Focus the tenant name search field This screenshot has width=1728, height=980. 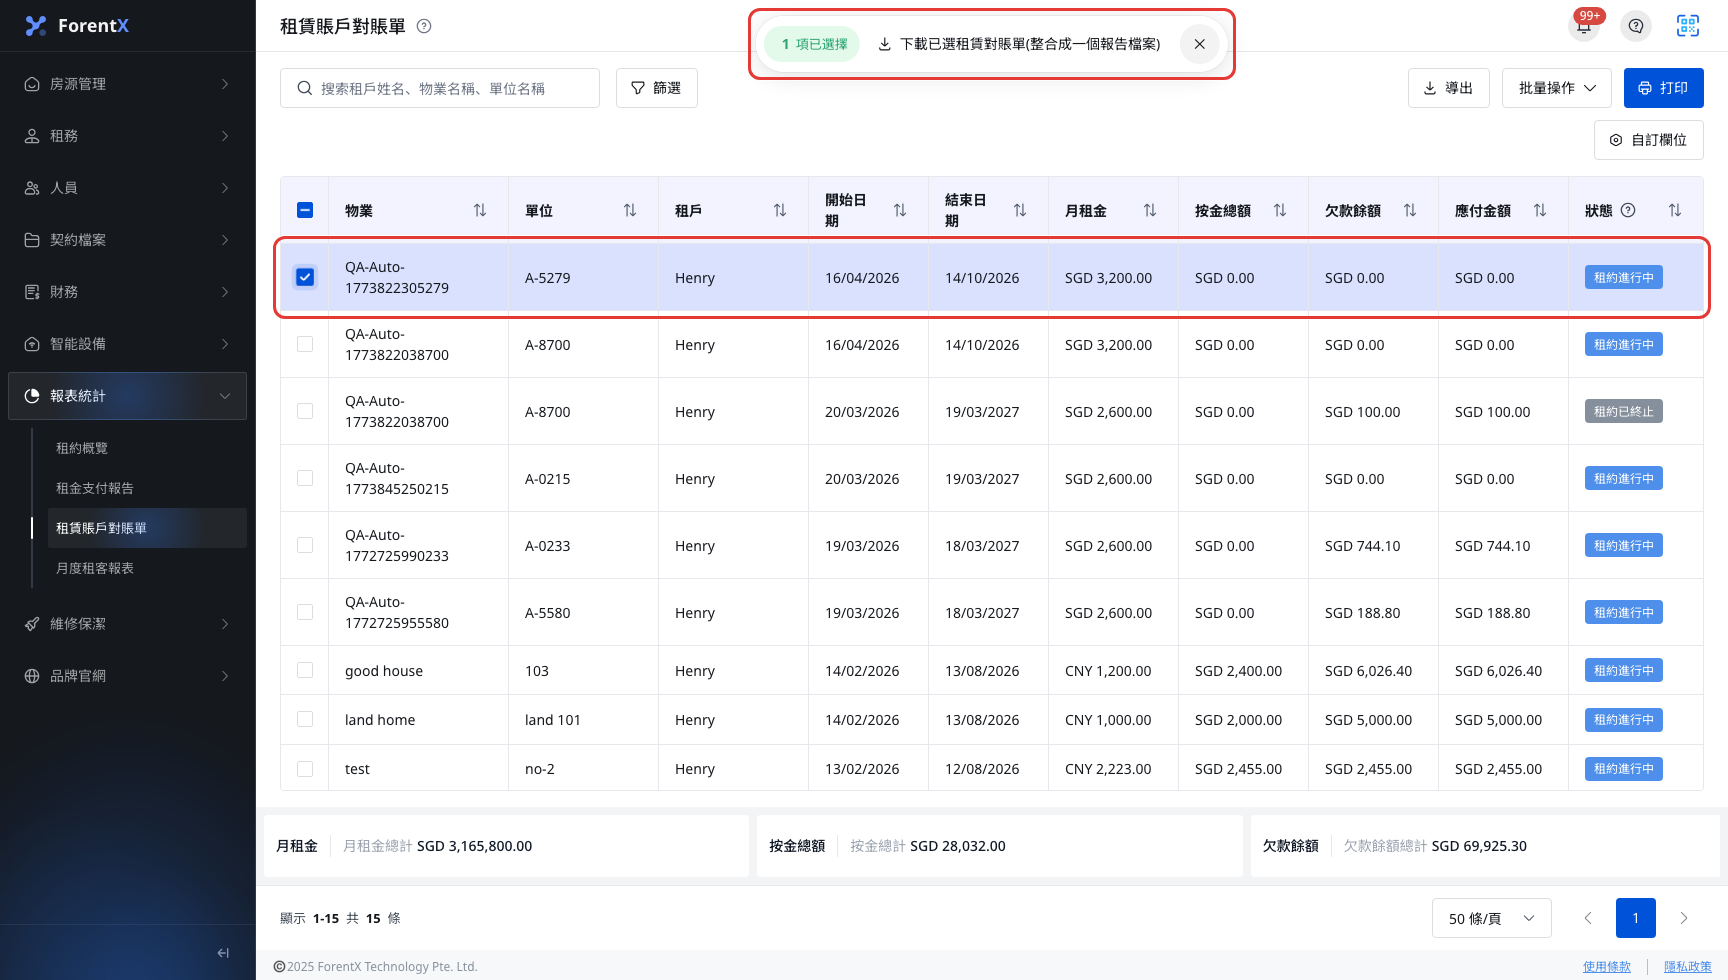click(x=440, y=88)
